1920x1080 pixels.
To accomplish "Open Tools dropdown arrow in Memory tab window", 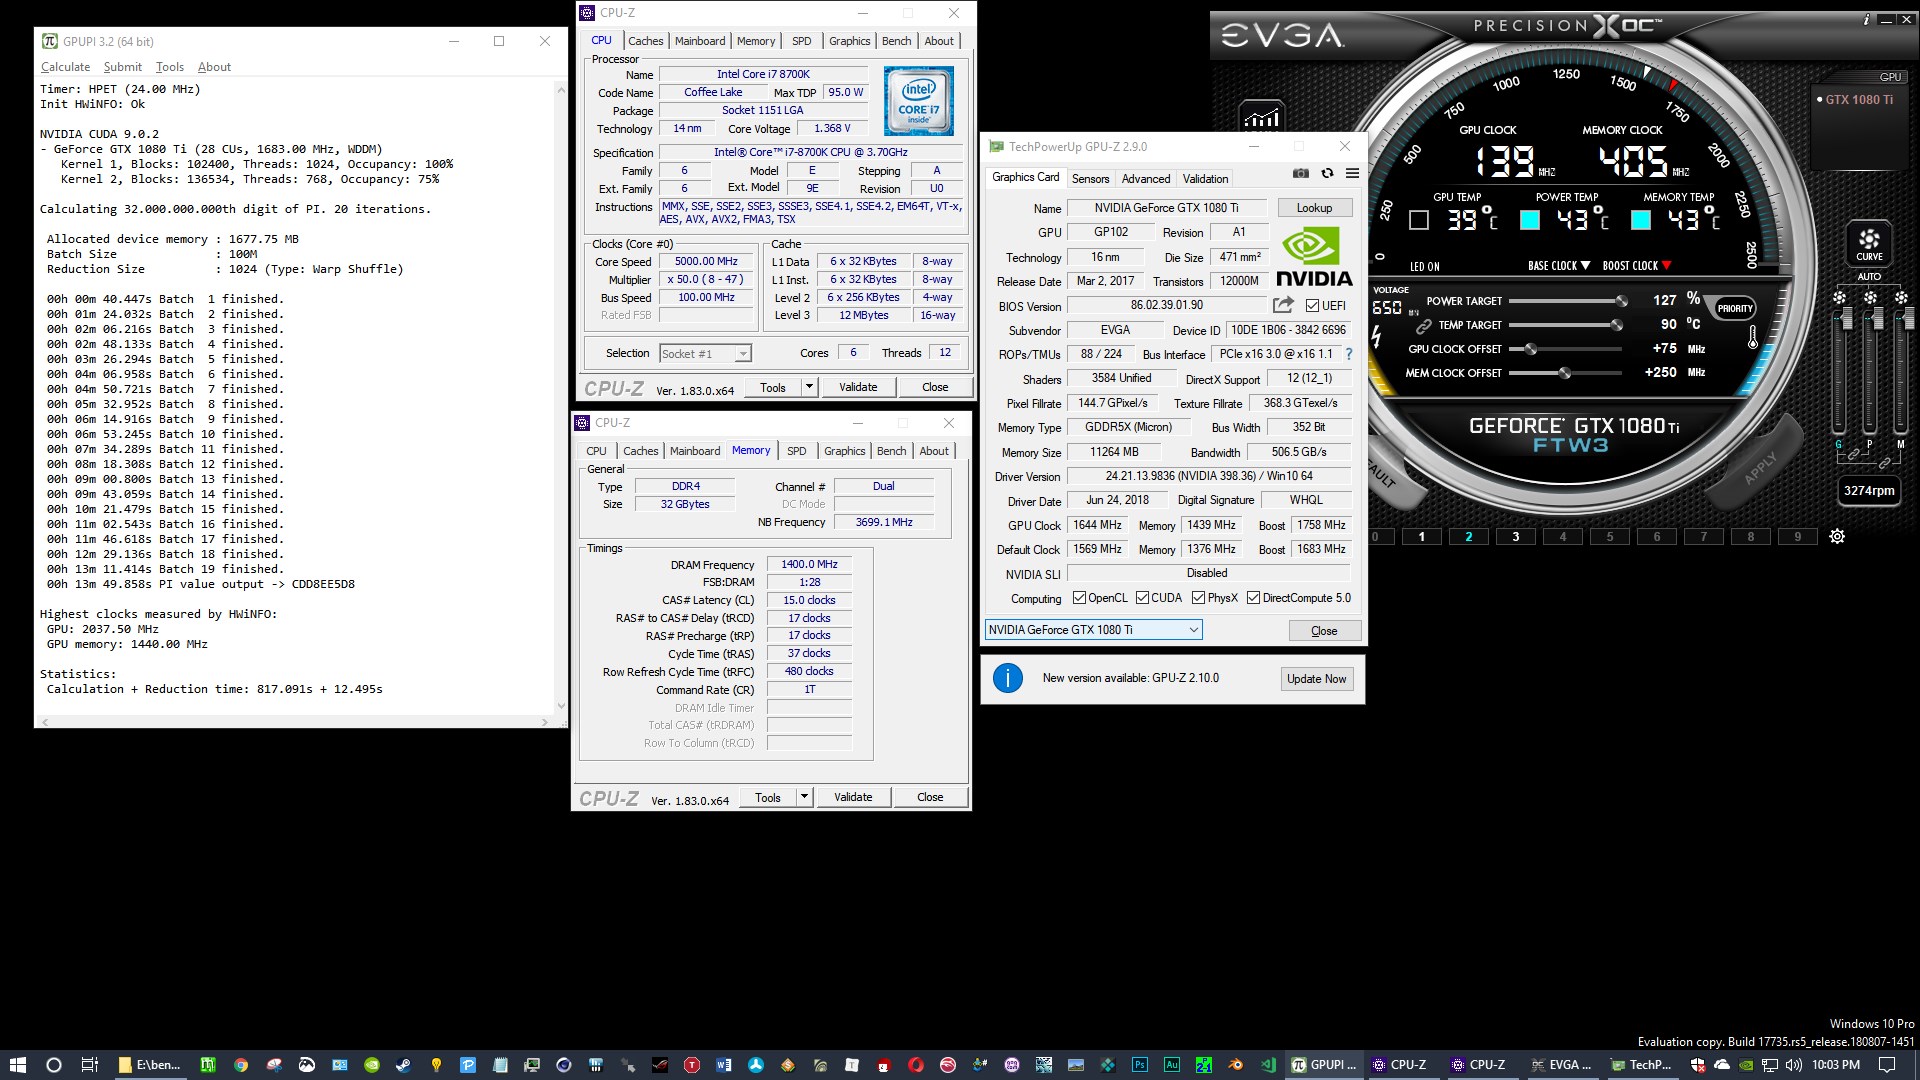I will pos(804,797).
